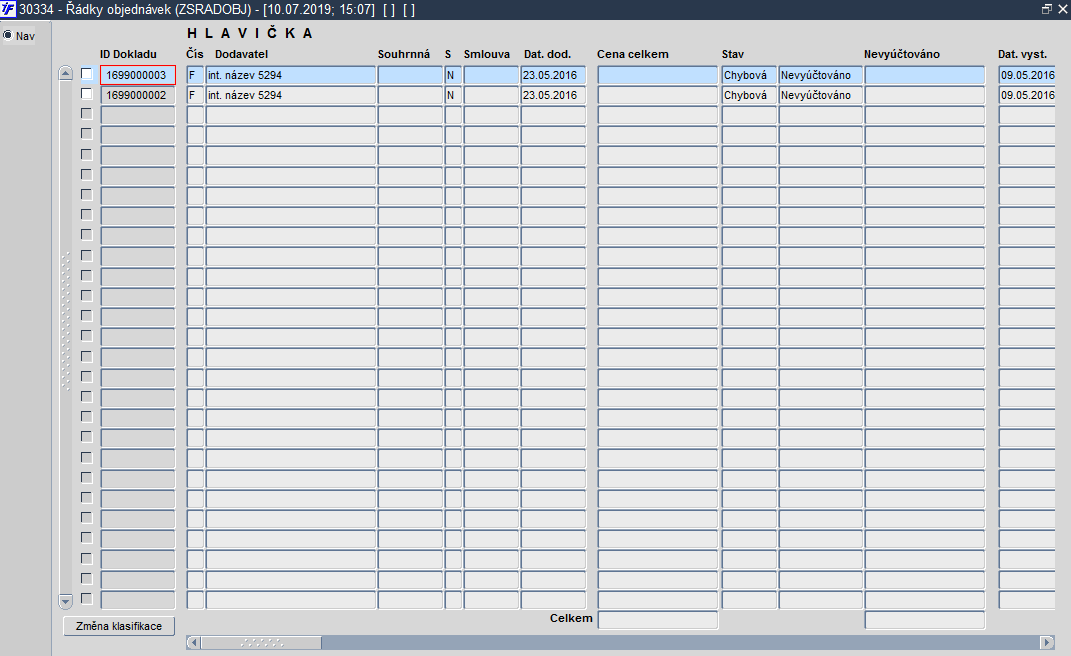The height and width of the screenshot is (656, 1071).
Task: Click Nevyúčtováno status in row 1699000003
Action: coord(821,75)
